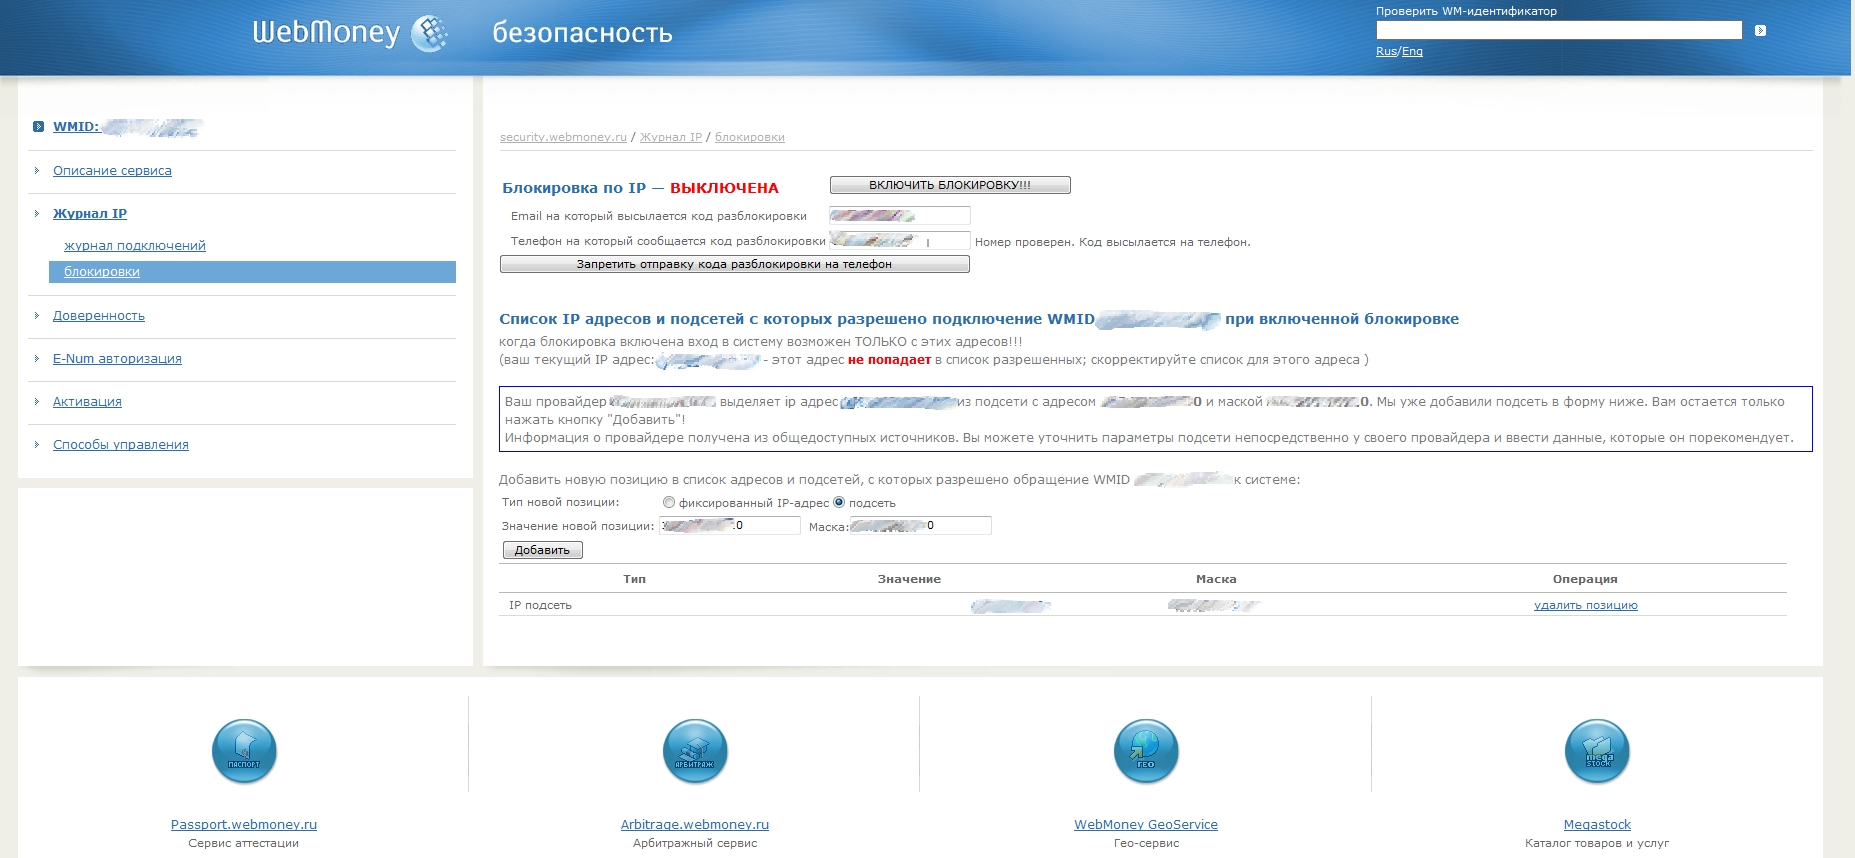This screenshot has height=858, width=1855.
Task: Focus the Значение новой позиции field
Action: 730,525
